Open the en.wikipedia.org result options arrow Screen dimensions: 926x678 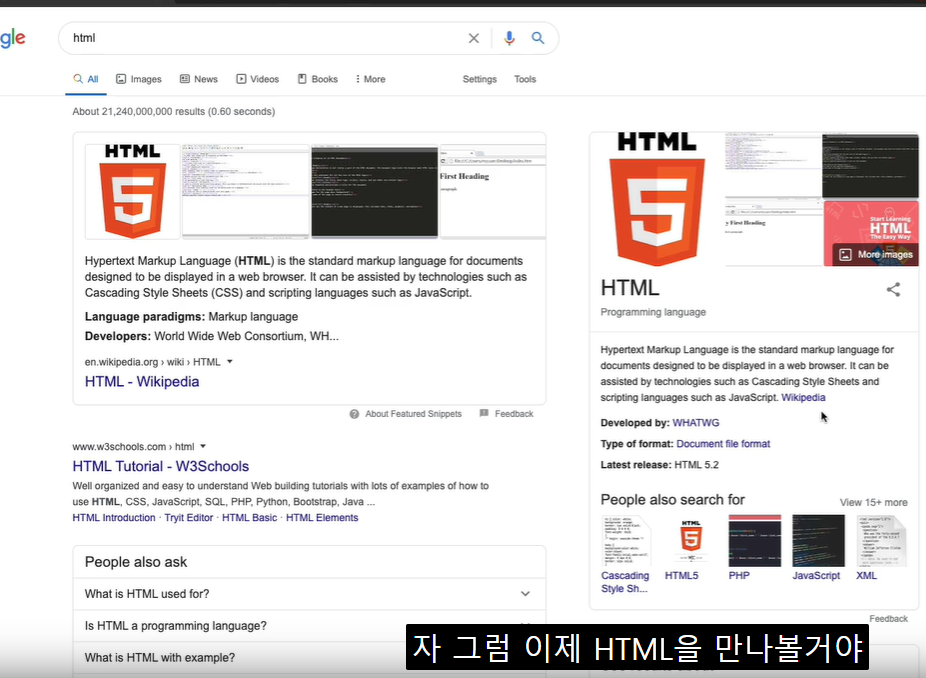tap(230, 362)
